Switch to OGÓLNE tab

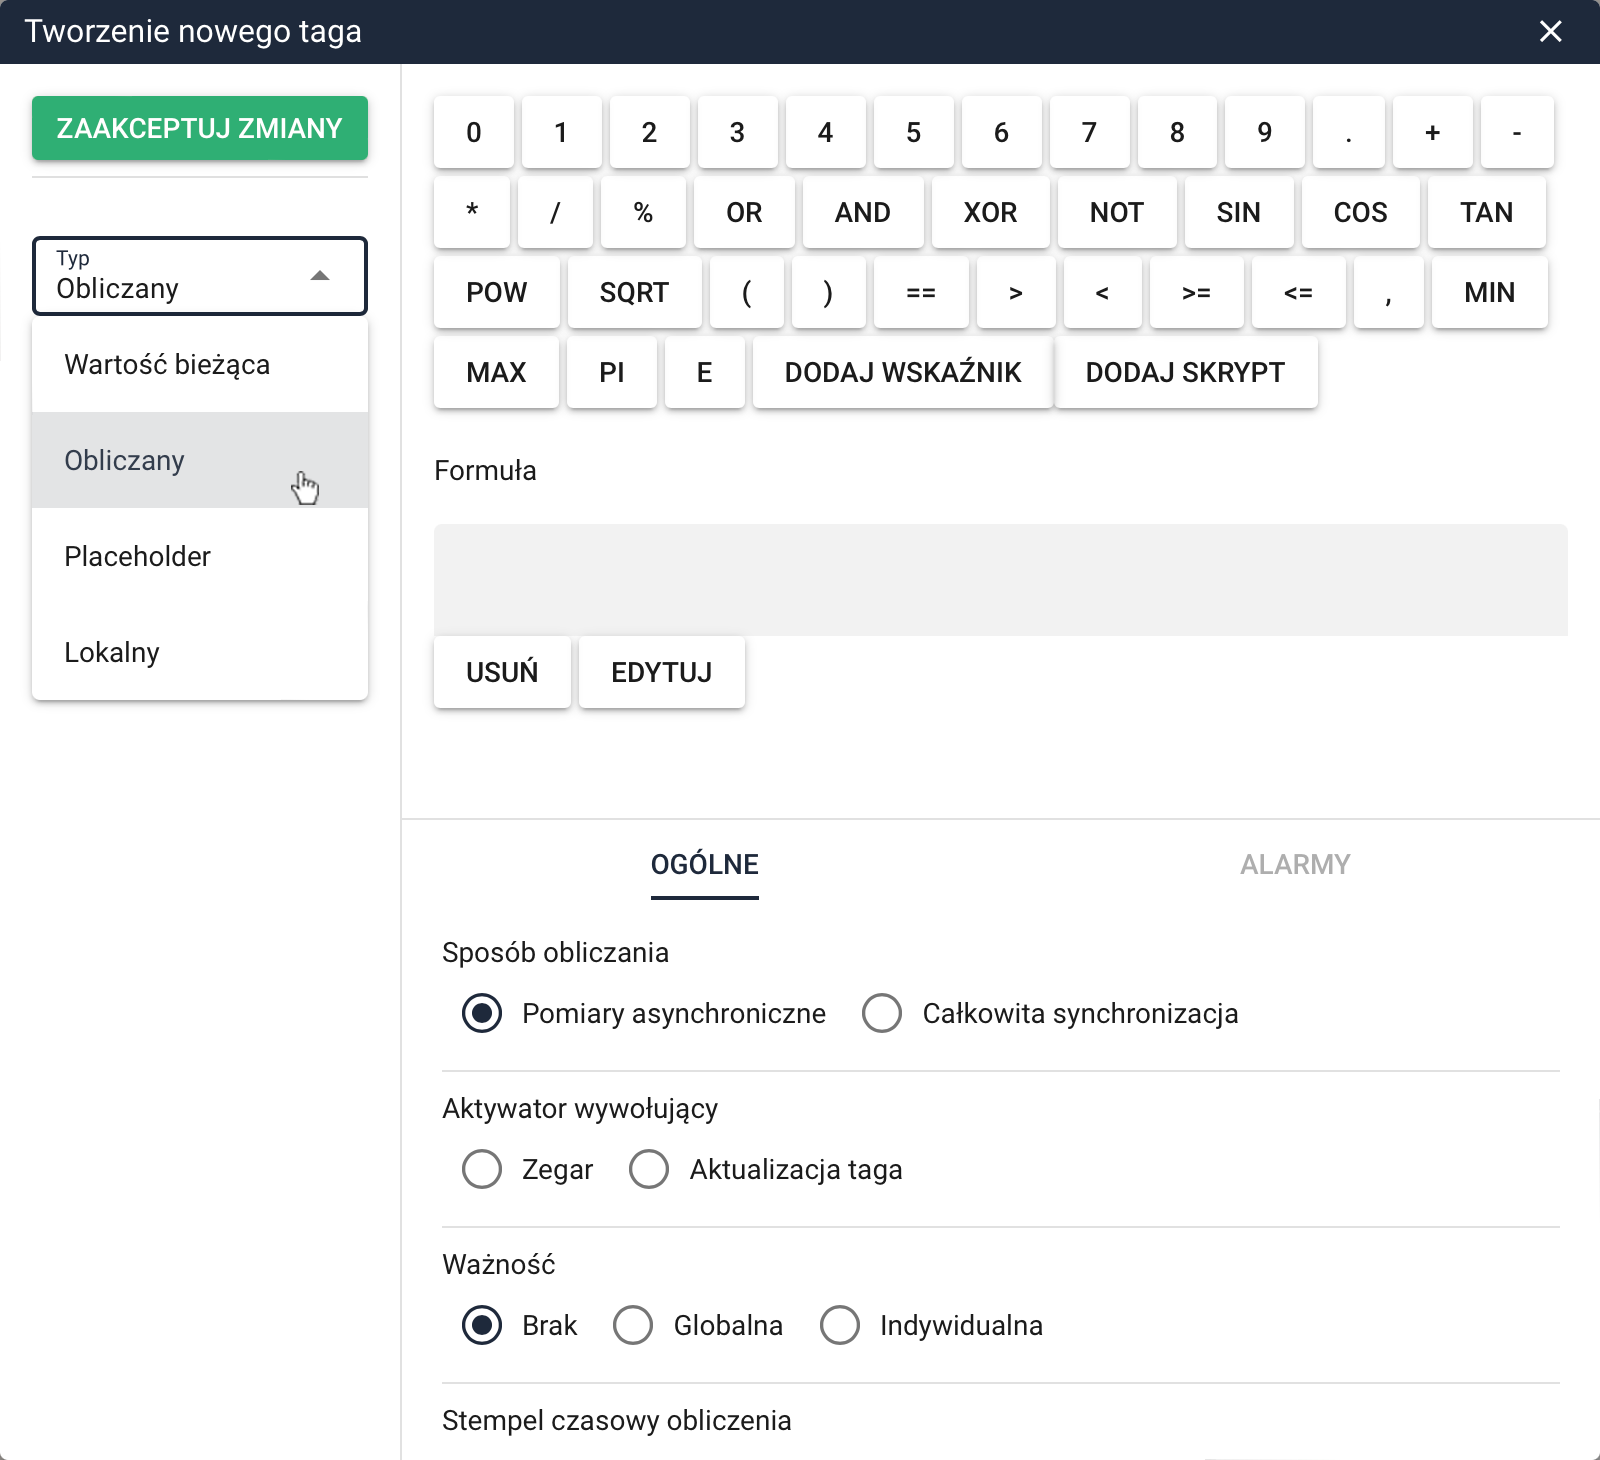tap(705, 864)
